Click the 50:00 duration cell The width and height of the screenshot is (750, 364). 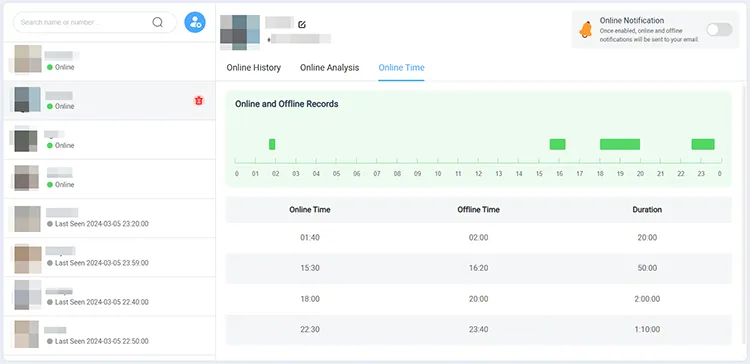pos(647,268)
